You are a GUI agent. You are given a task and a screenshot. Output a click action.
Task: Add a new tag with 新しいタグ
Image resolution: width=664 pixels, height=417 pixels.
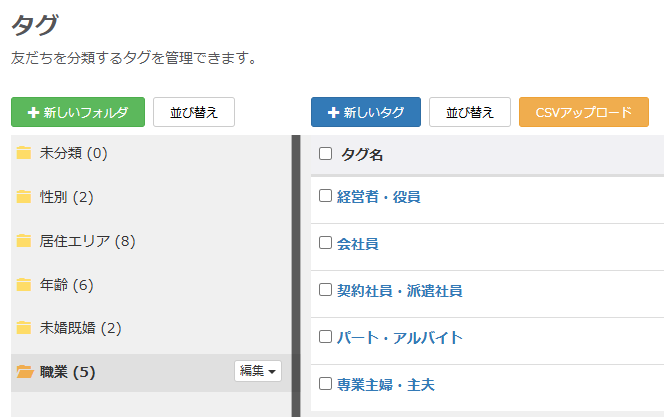pyautogui.click(x=366, y=113)
